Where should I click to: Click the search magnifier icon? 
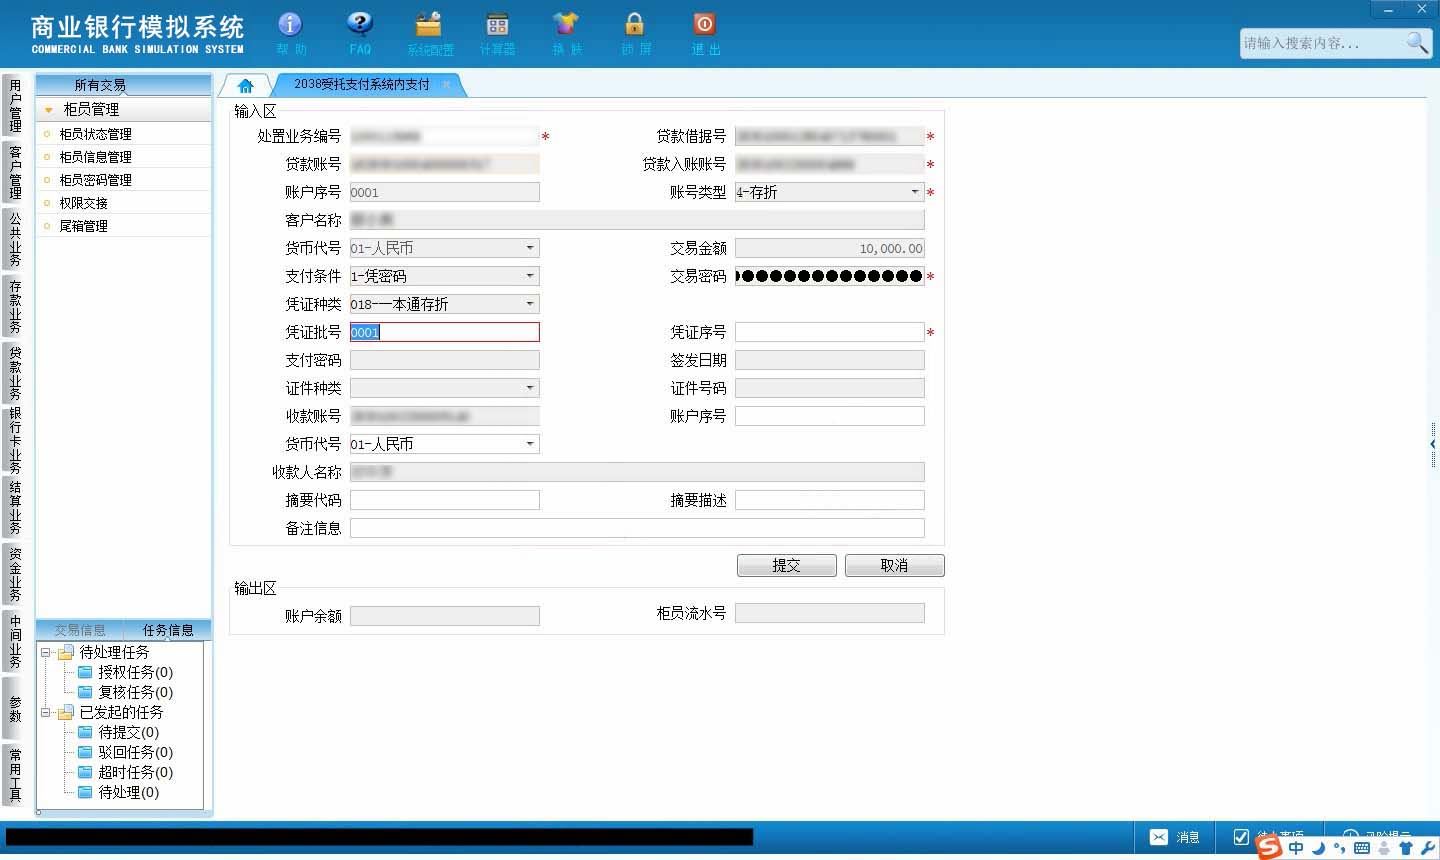[1417, 42]
